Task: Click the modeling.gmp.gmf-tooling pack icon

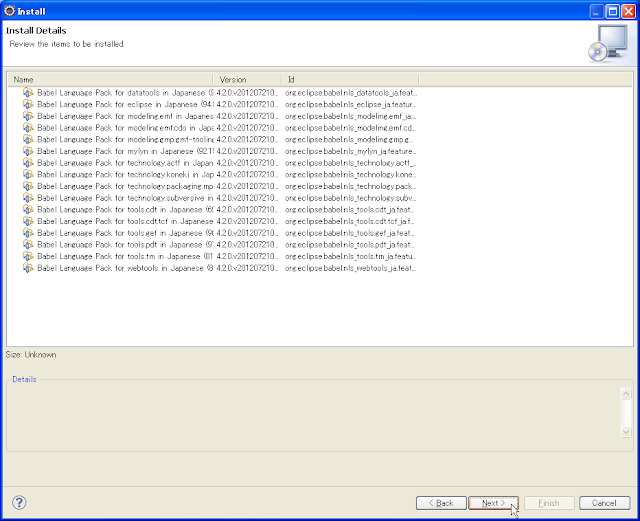Action: tap(28, 139)
